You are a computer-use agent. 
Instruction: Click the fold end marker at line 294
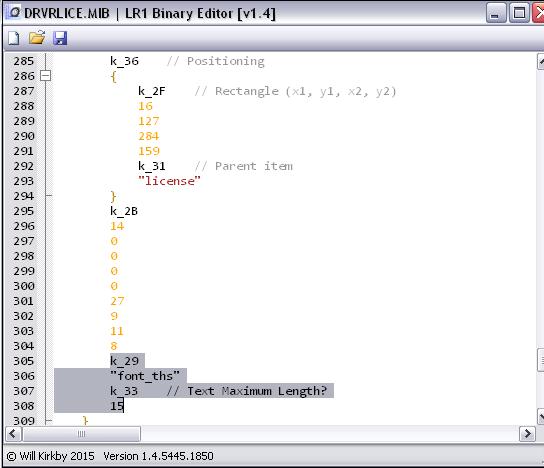pos(49,196)
